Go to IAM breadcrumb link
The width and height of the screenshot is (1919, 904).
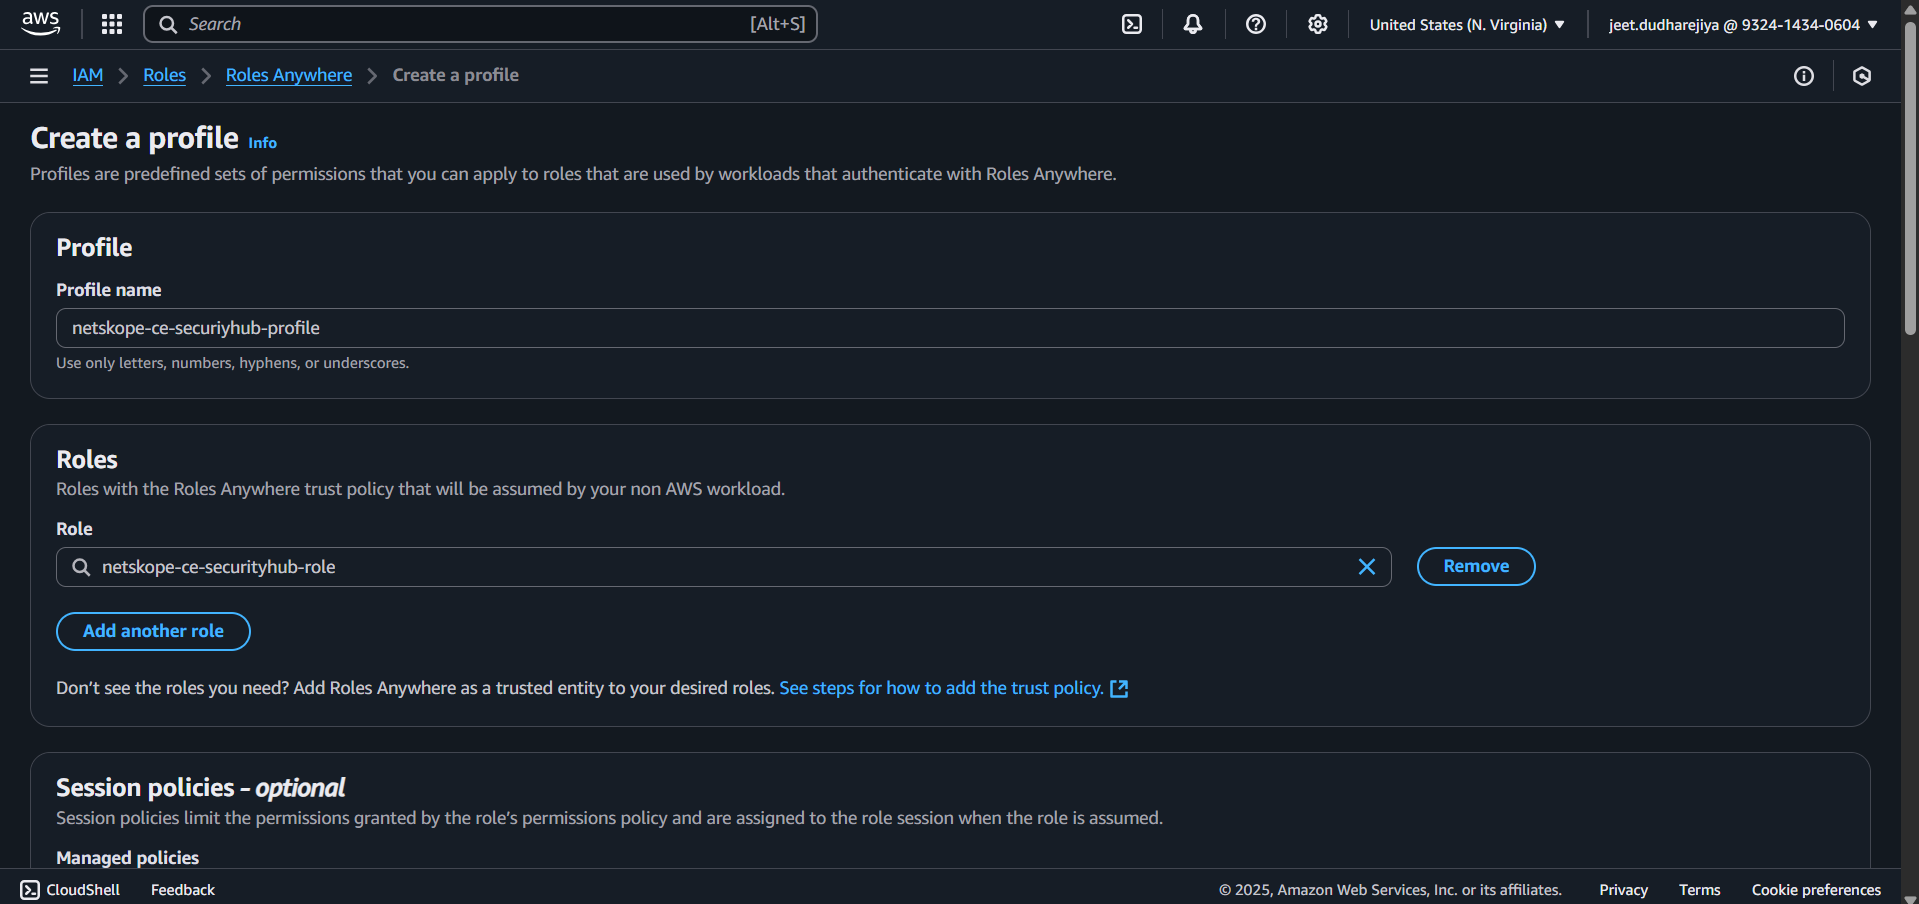[x=88, y=75]
